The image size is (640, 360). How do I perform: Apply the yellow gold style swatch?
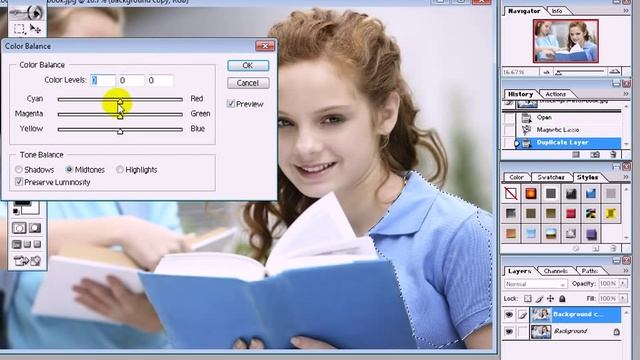(611, 213)
